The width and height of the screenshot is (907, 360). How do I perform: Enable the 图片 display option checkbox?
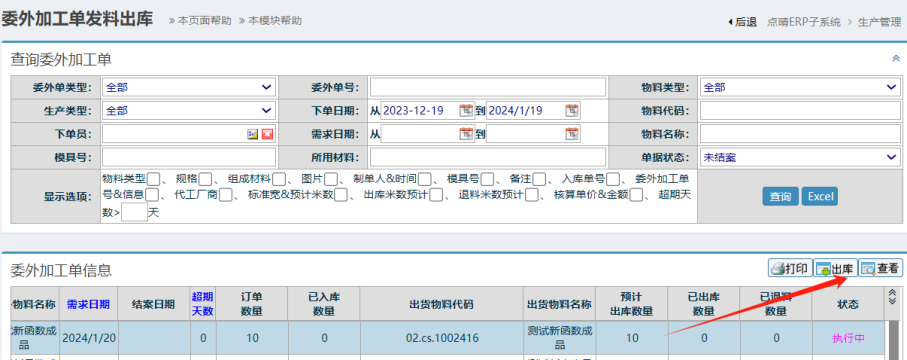click(331, 178)
